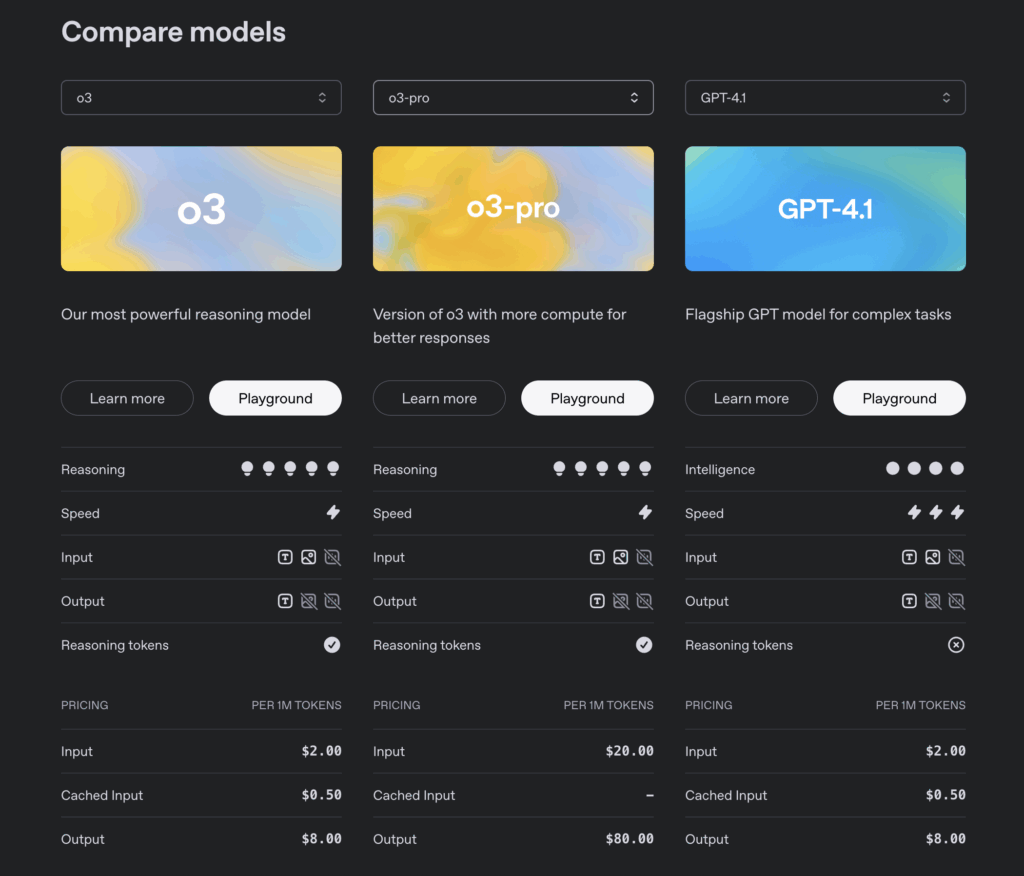Click the "Reasoning" rating label under o3-pro
This screenshot has width=1024, height=876.
pyautogui.click(x=405, y=470)
